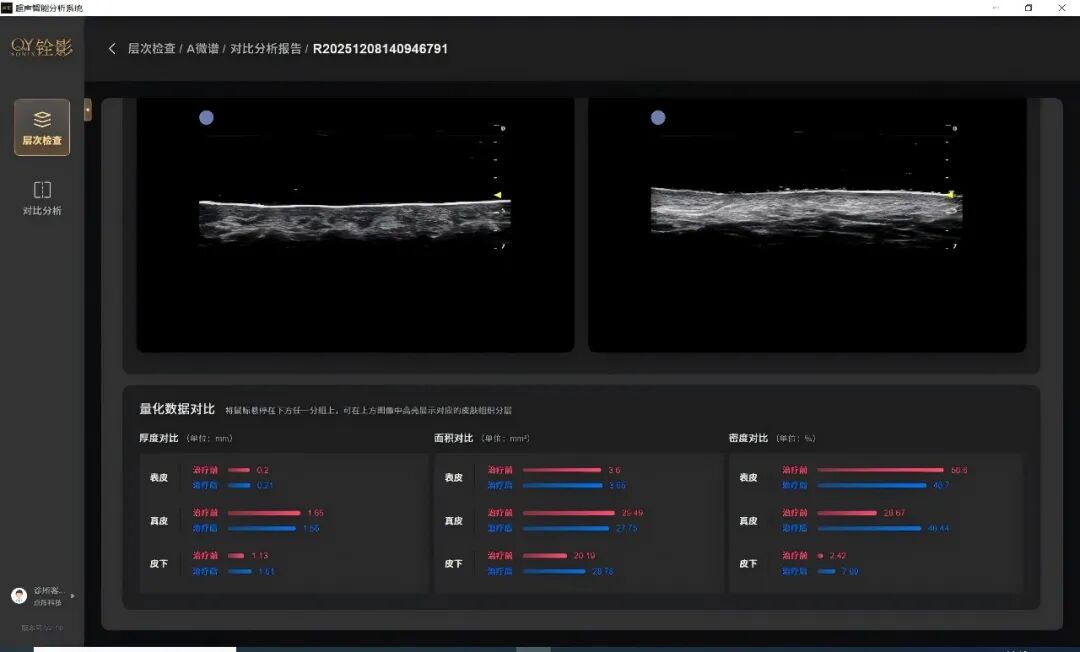The width and height of the screenshot is (1080, 652).
Task: Click the blue dot on right ultrasound image
Action: 658,117
